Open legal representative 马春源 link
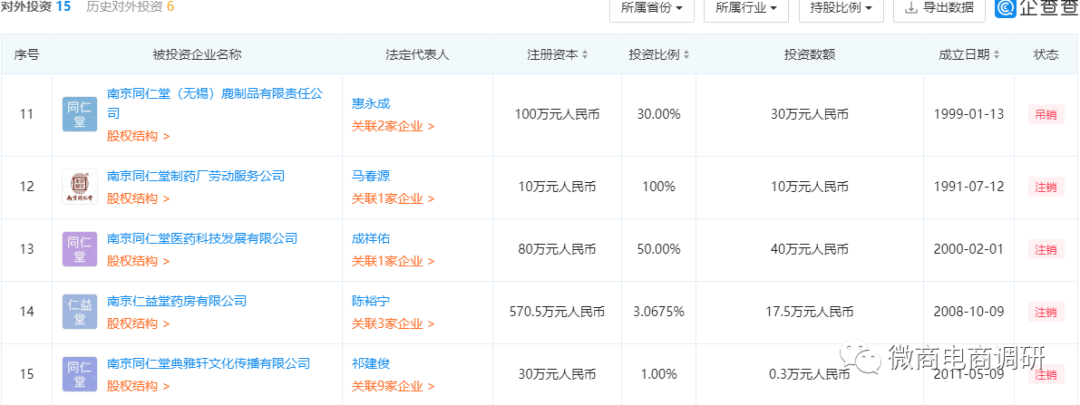This screenshot has width=1080, height=405. click(371, 176)
